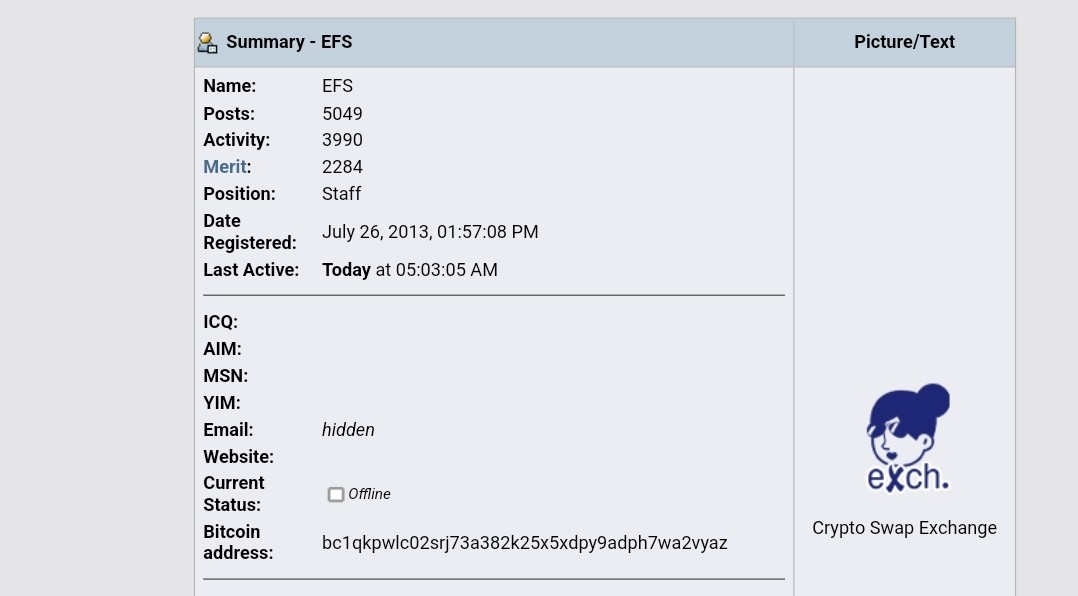The width and height of the screenshot is (1078, 596).
Task: Click the Bitcoin address text
Action: click(525, 542)
